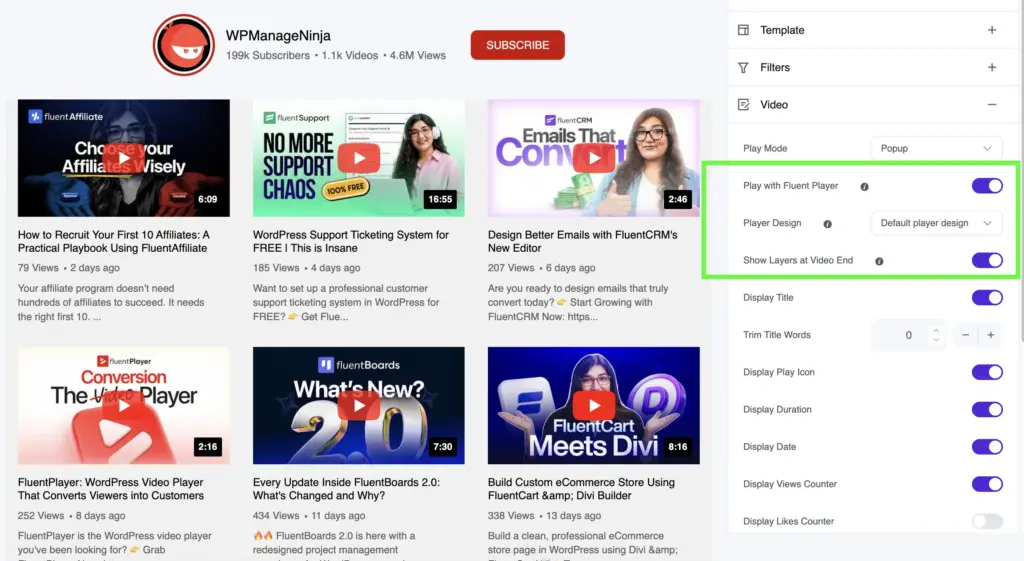
Task: Click the 2:46 duration badge
Action: tap(677, 199)
